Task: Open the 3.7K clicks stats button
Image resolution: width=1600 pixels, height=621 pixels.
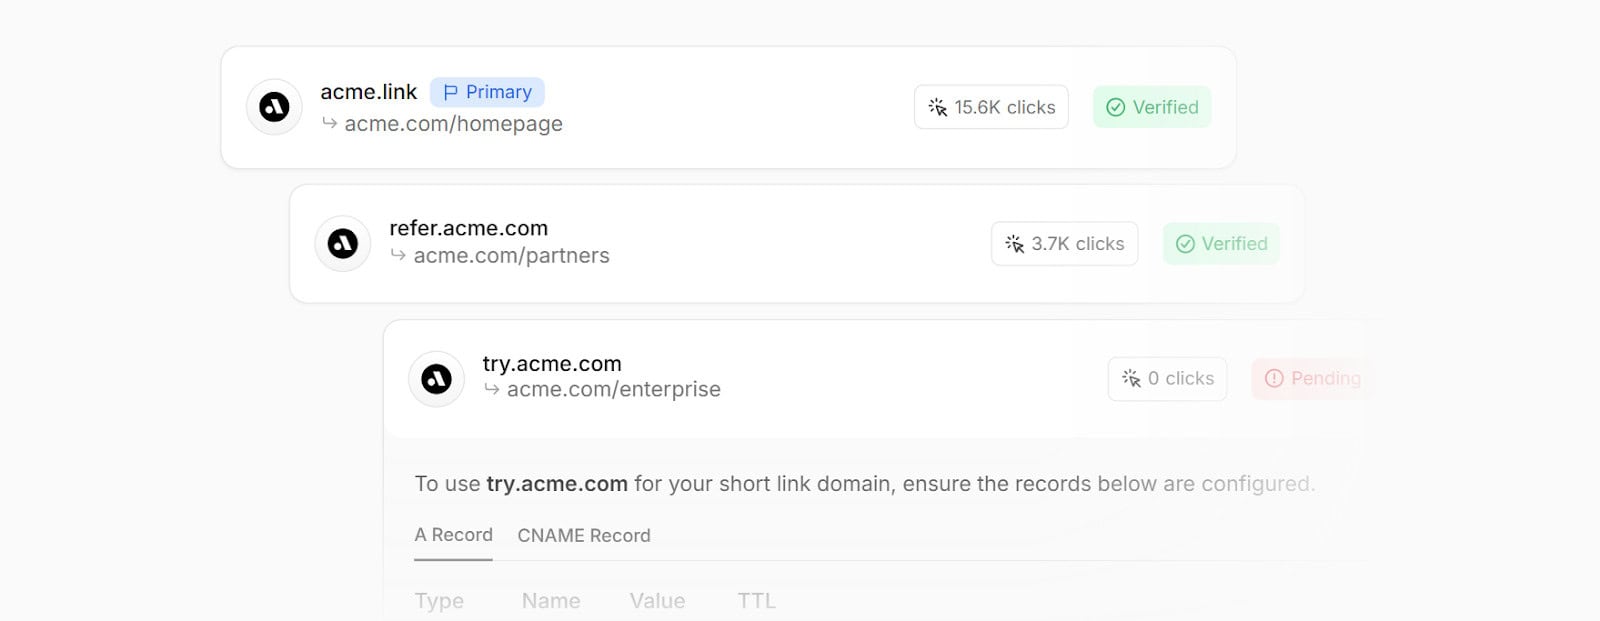Action: 1064,244
